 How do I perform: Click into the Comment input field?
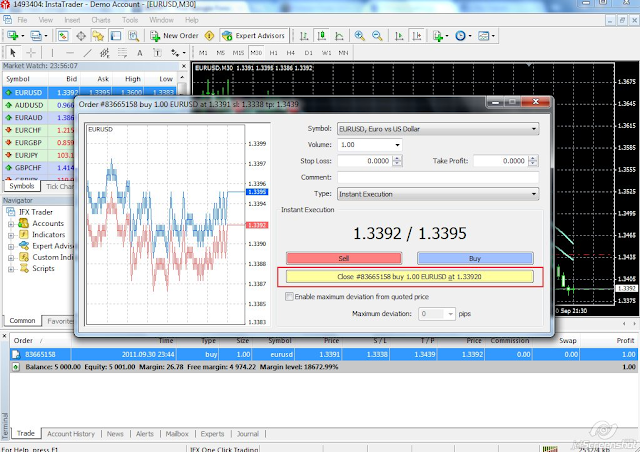coord(438,178)
